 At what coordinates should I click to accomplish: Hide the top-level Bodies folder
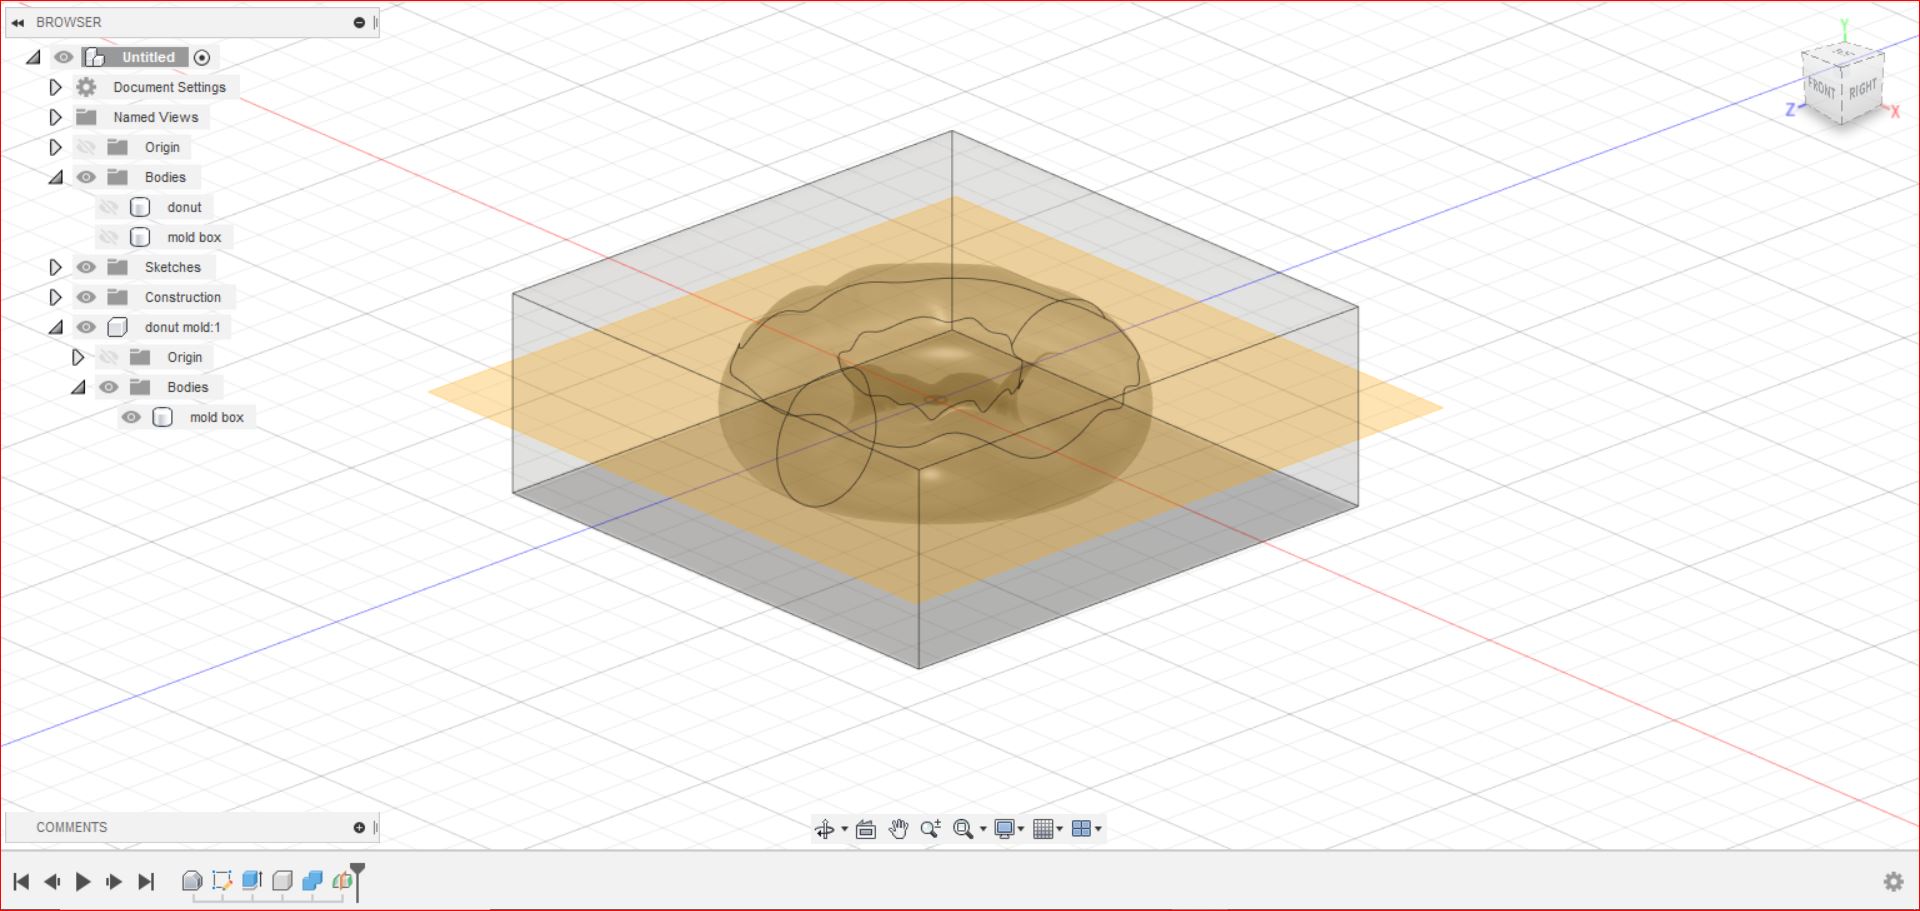coord(87,177)
